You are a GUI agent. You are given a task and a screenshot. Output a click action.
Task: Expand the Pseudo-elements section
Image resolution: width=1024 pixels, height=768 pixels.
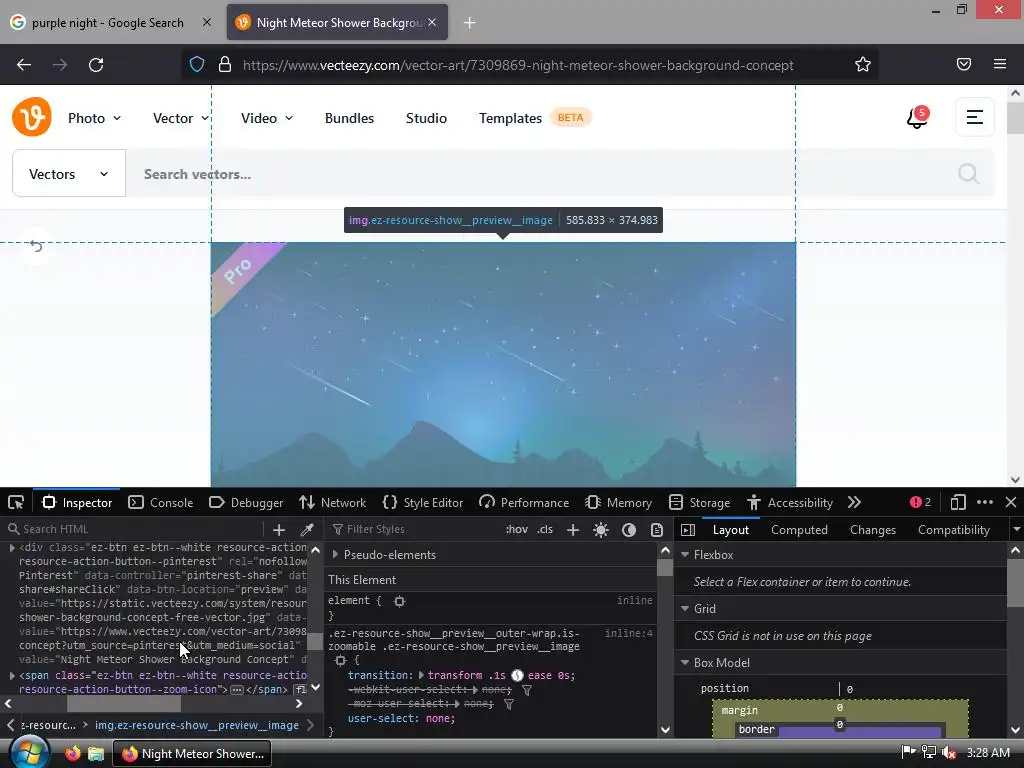tap(335, 554)
